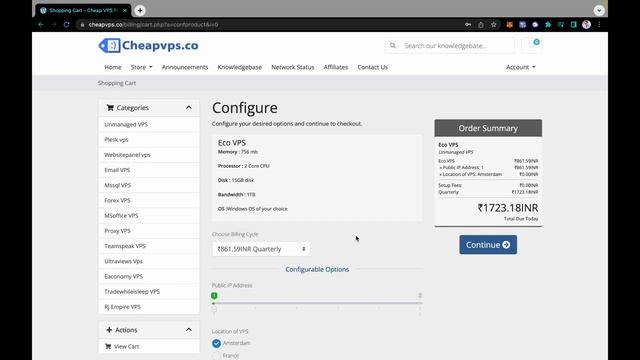Click the tab search down-arrow button
The width and height of the screenshot is (640, 360).
pyautogui.click(x=599, y=11)
